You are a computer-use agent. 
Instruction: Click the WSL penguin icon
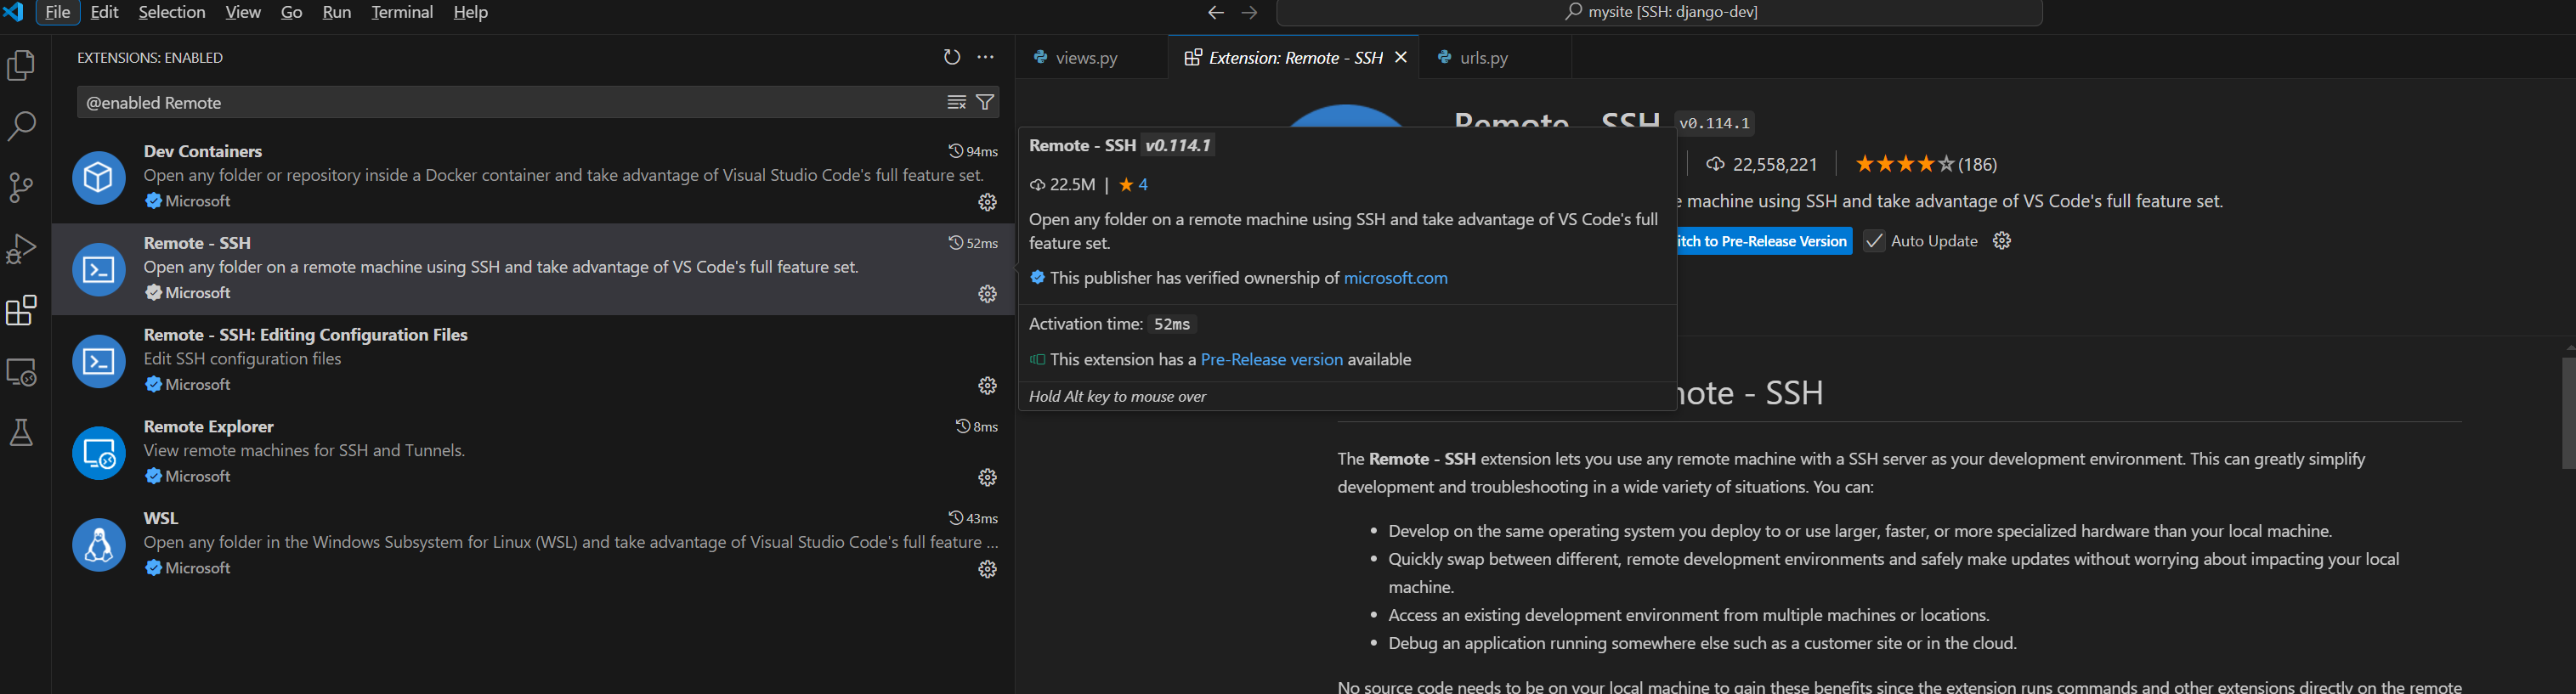coord(99,545)
